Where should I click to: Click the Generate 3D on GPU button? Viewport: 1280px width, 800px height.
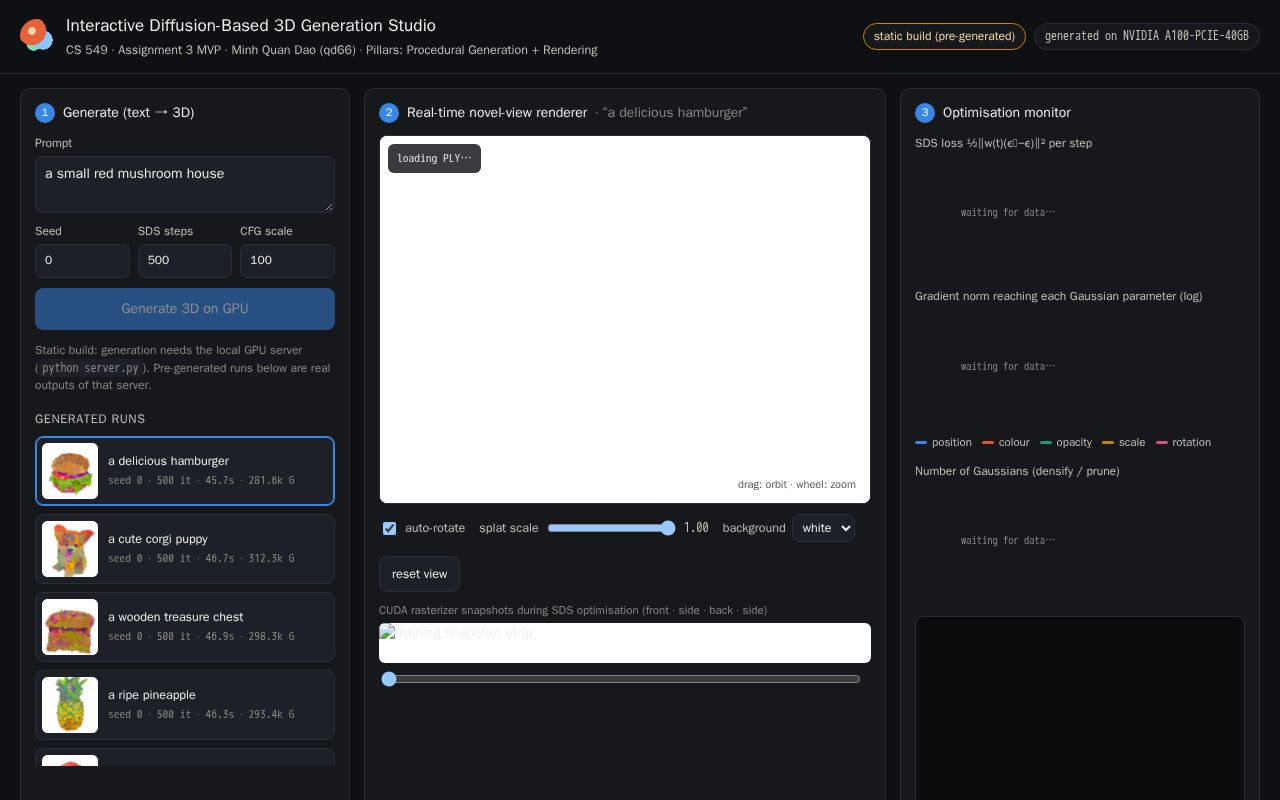185,309
